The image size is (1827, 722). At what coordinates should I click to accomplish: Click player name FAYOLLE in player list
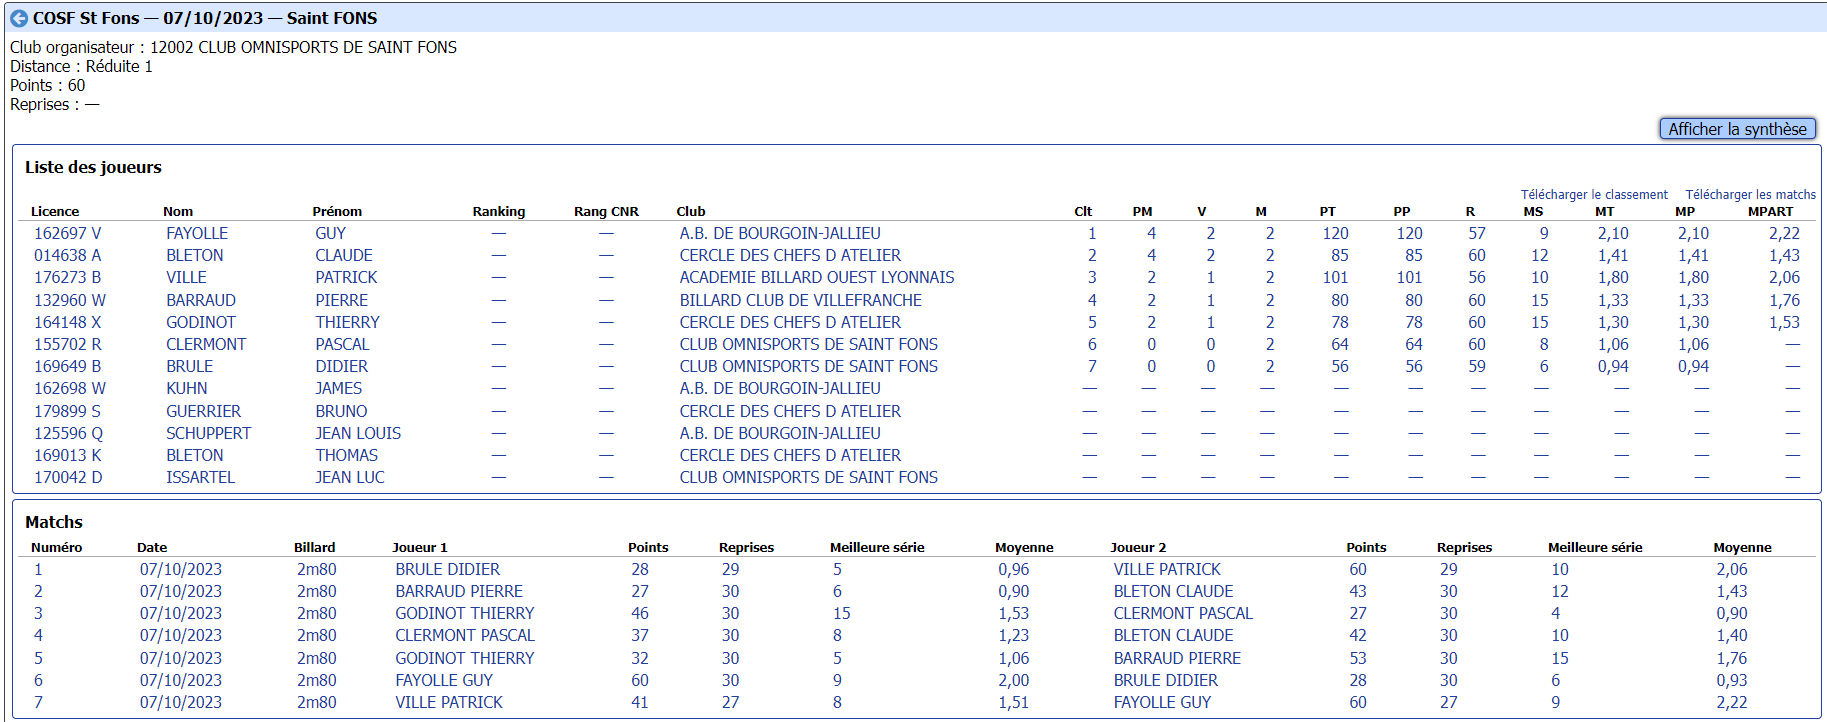(x=197, y=233)
